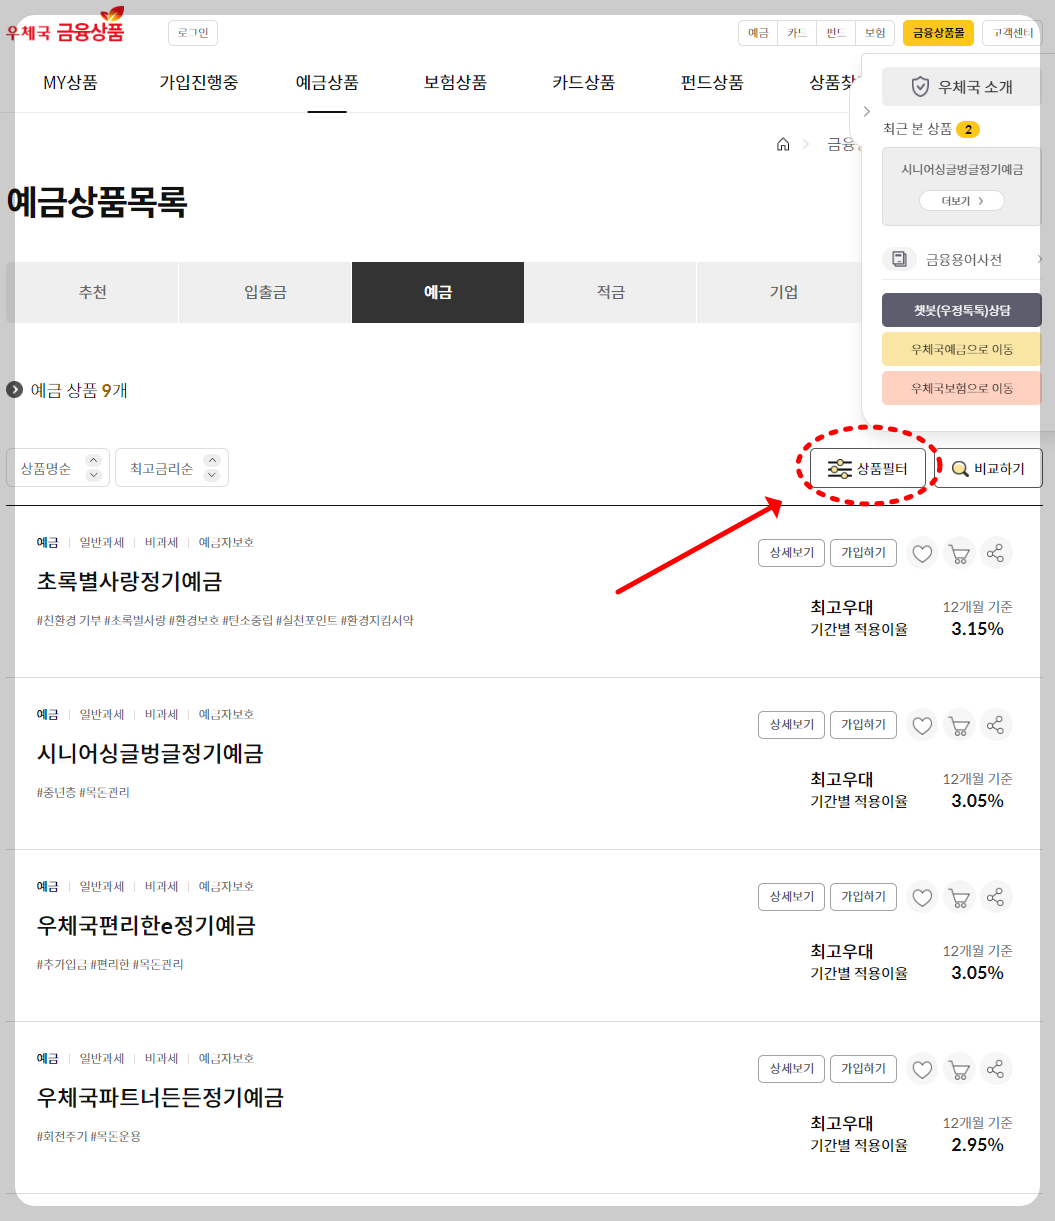
Task: Click the cart icon for 시니어싱글벙글정기예금
Action: click(959, 725)
